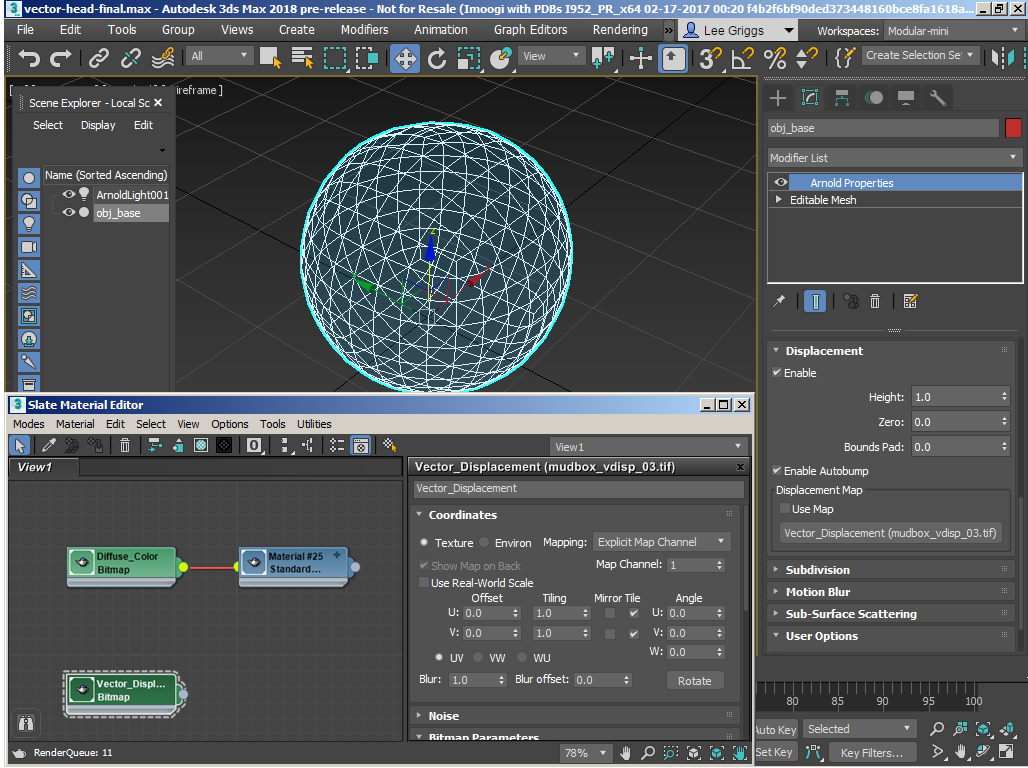
Task: Open the Utilities menu in Slate editor
Action: pos(314,424)
